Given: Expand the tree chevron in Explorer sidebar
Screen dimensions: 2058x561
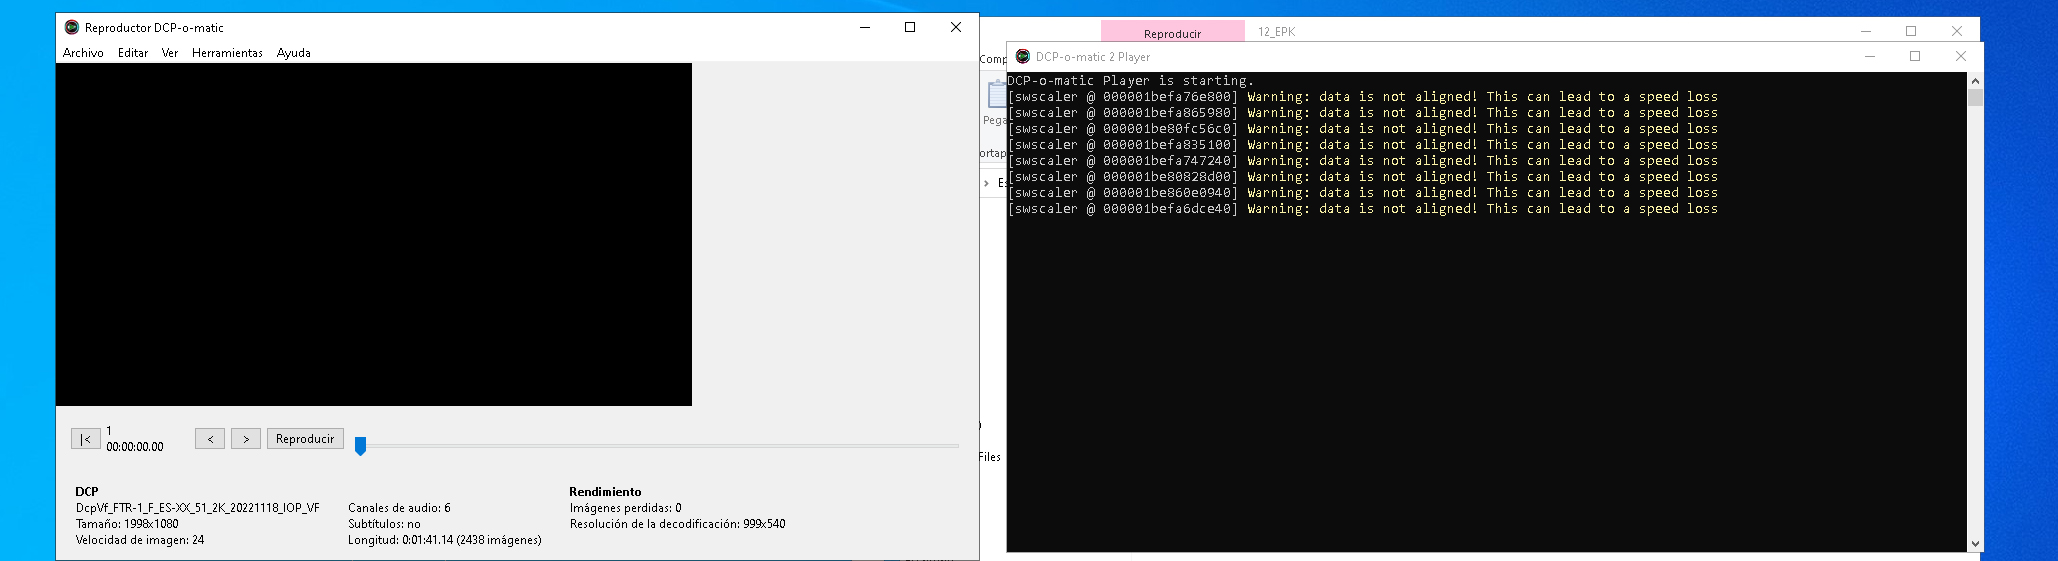Looking at the screenshot, I should pos(986,183).
